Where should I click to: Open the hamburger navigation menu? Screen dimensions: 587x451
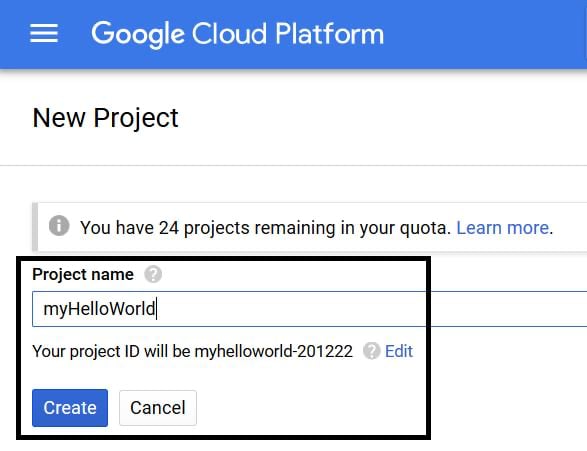44,33
